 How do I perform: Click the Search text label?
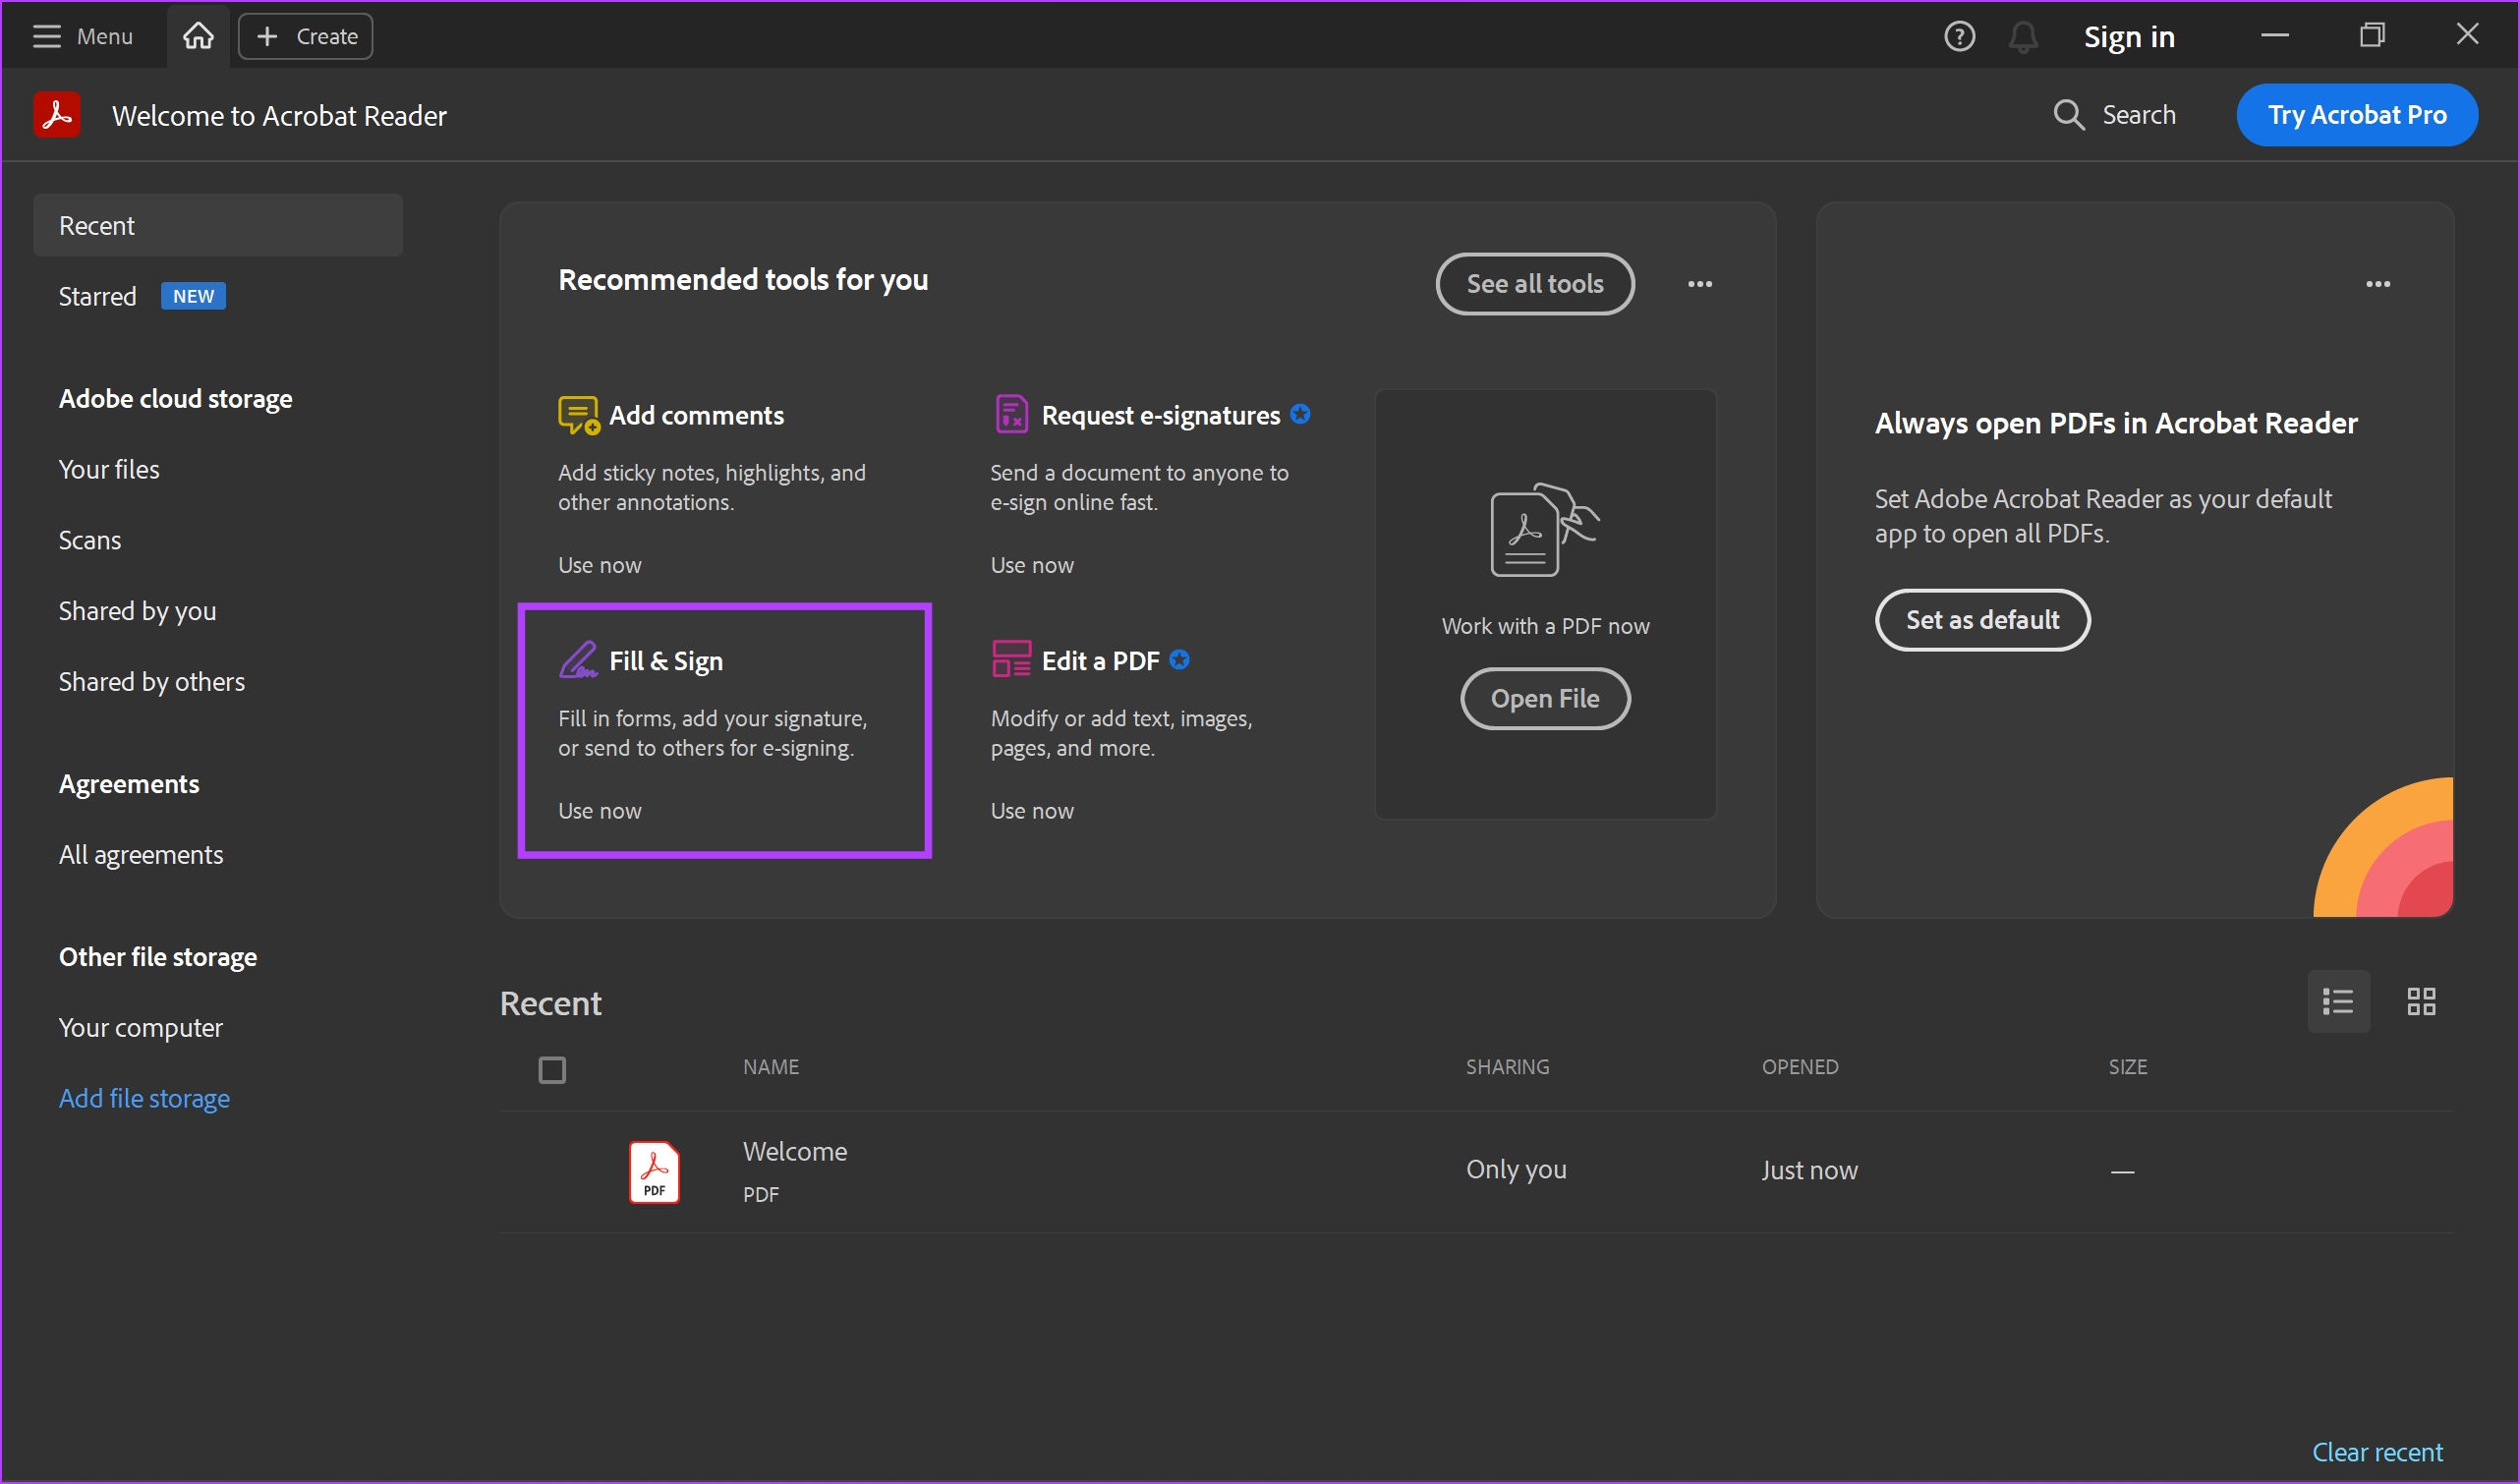pyautogui.click(x=2139, y=115)
